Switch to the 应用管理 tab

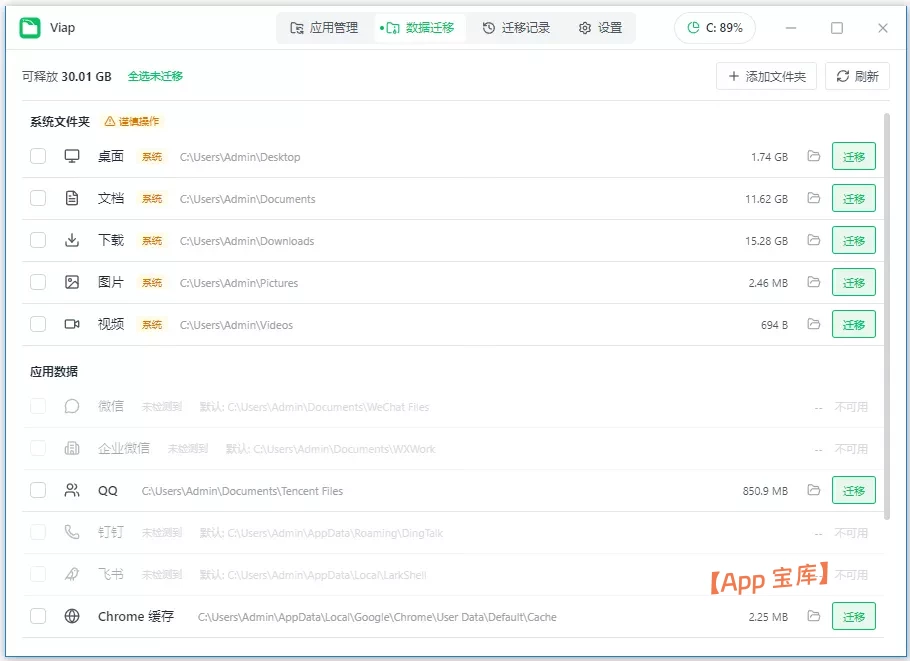click(324, 28)
